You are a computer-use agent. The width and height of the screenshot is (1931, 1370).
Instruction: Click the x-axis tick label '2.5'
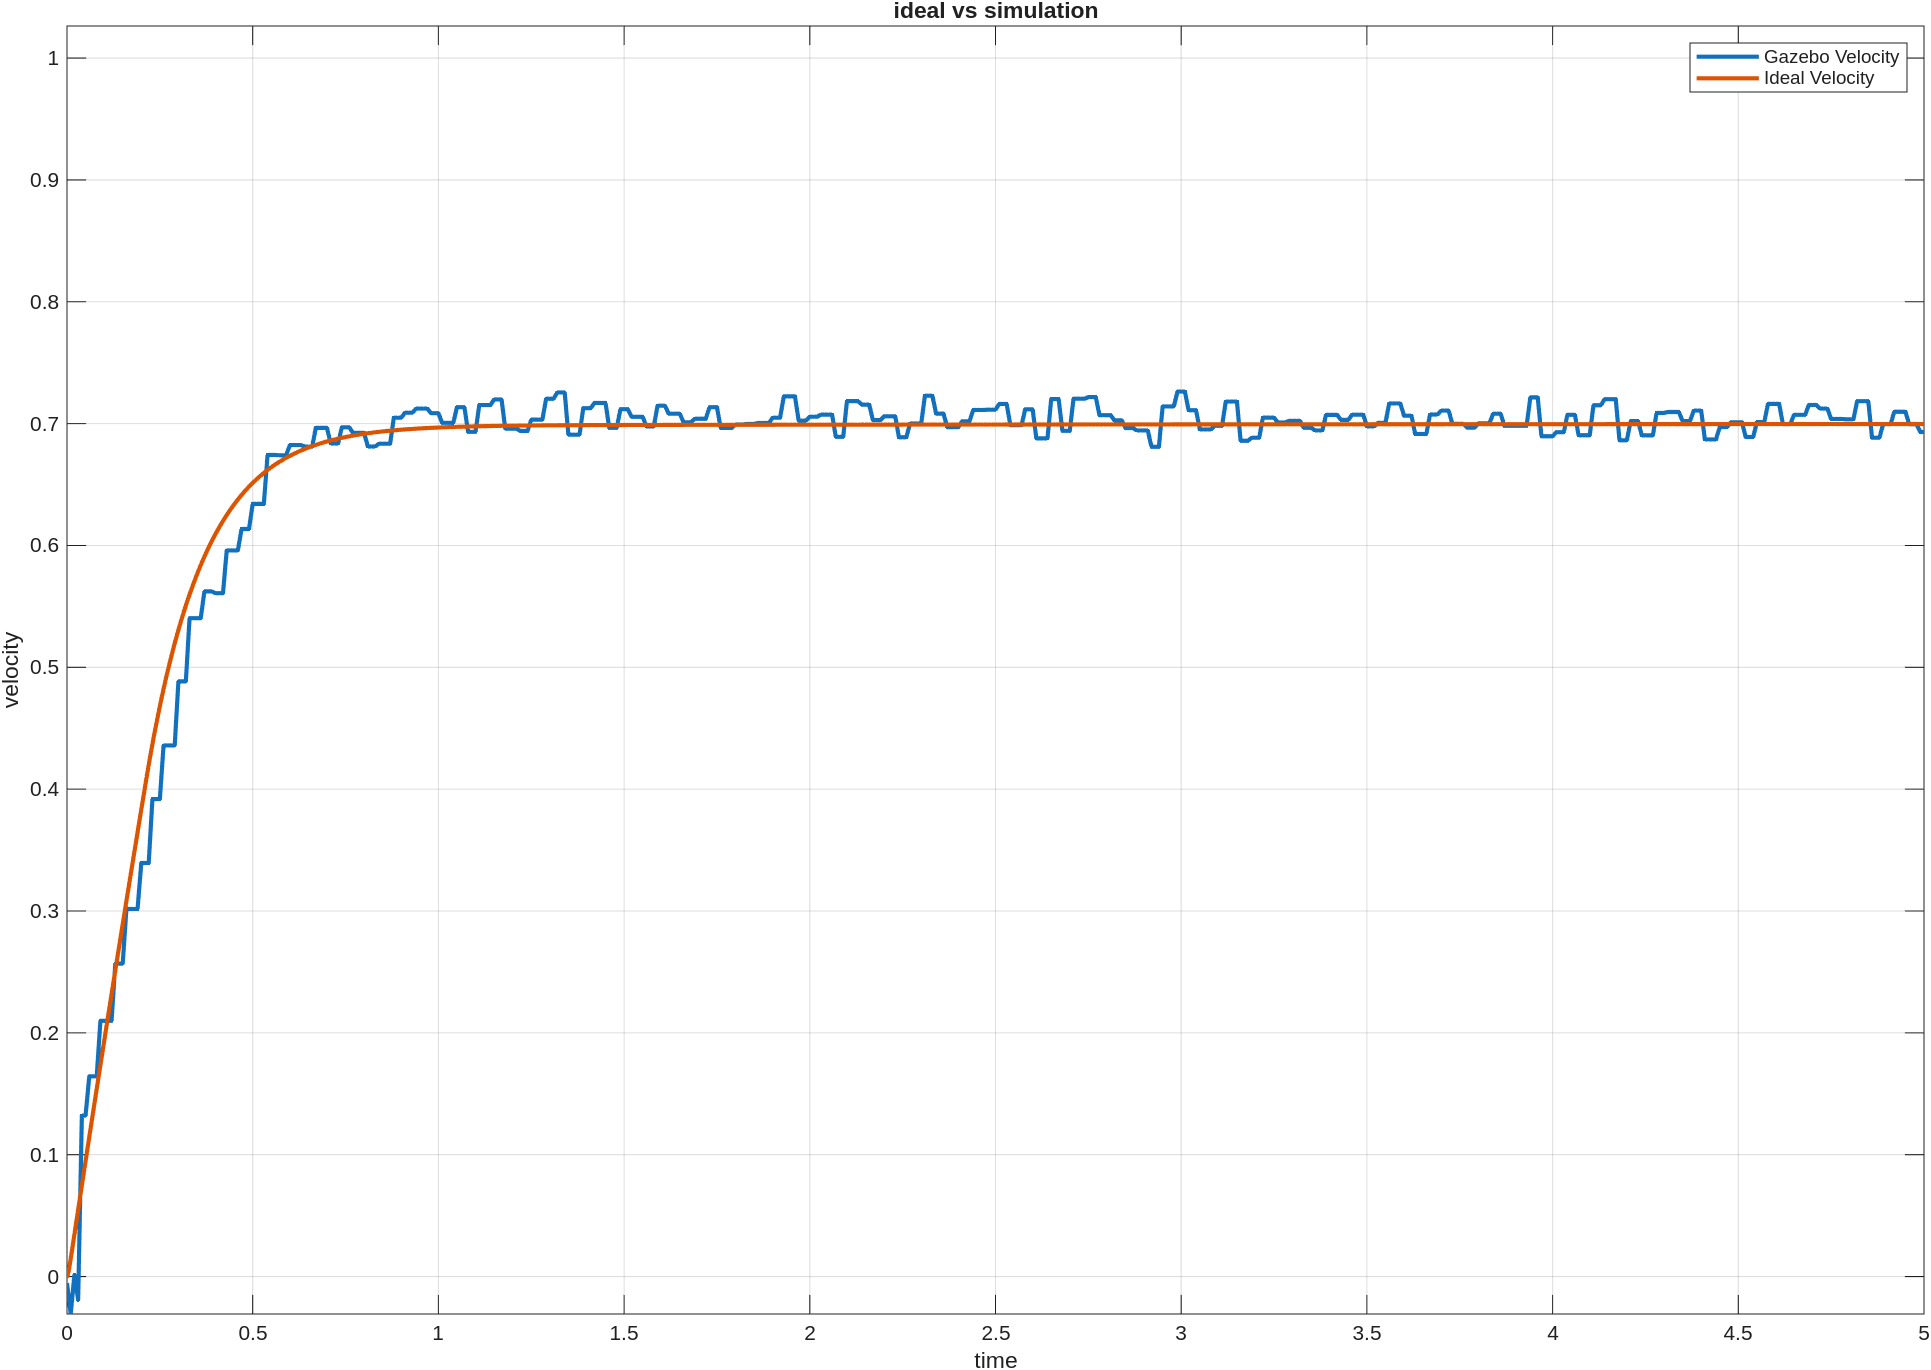tap(995, 1333)
